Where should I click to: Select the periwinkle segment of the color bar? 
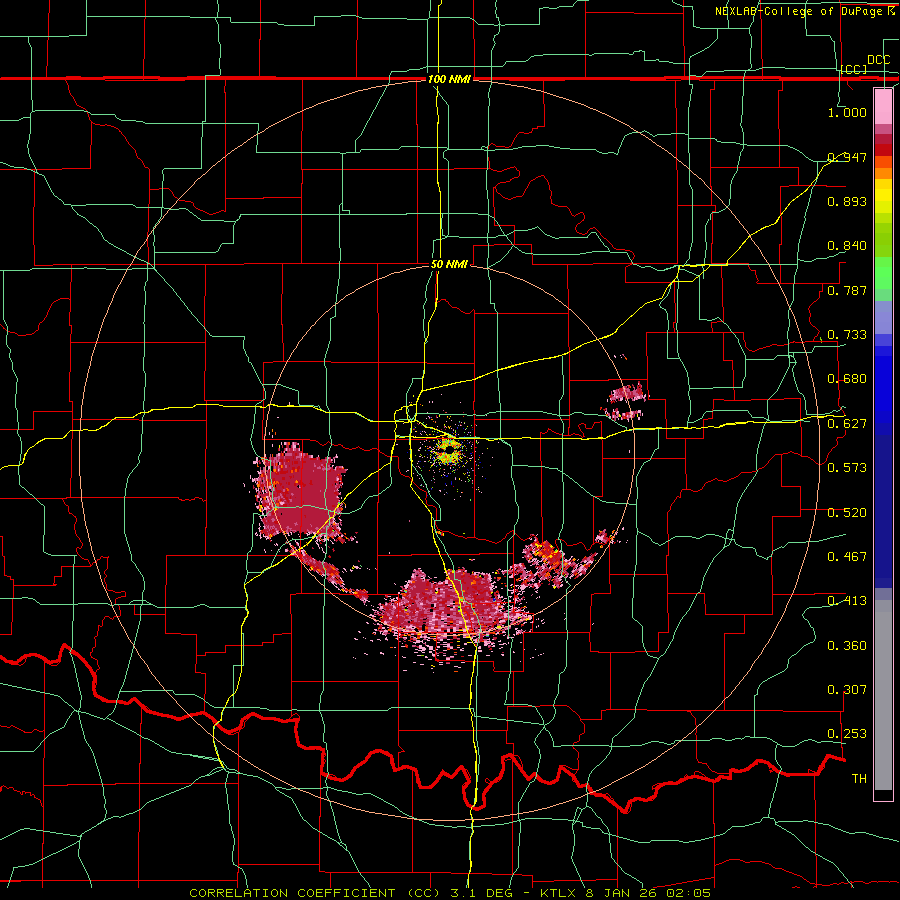pos(883,318)
